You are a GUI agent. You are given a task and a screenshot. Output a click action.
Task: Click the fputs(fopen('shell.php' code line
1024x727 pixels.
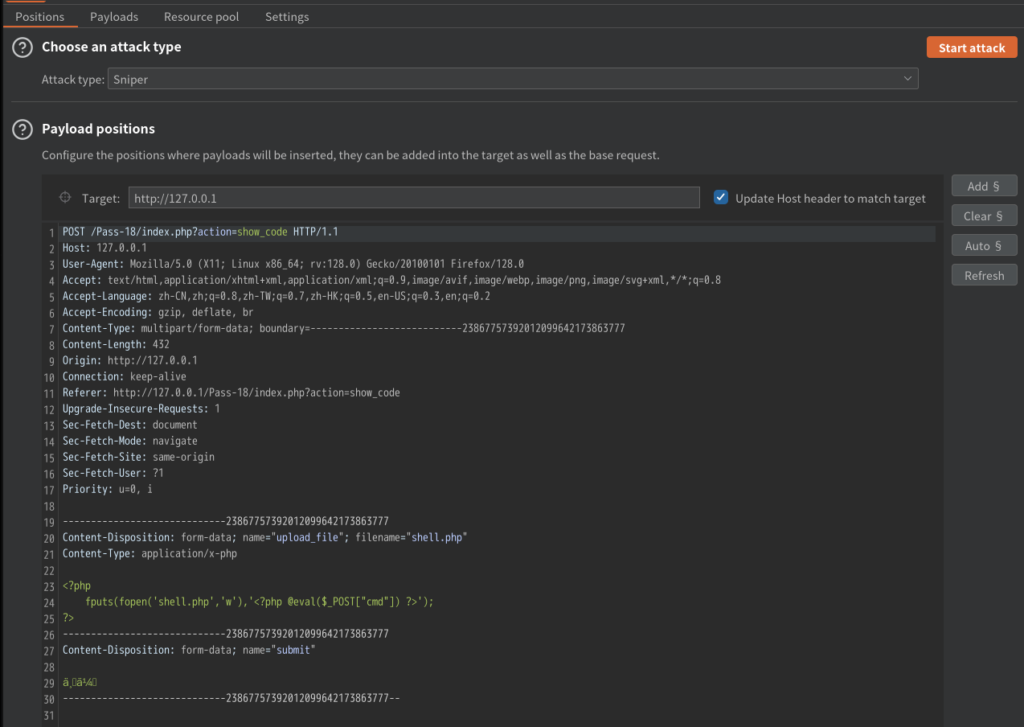click(259, 602)
